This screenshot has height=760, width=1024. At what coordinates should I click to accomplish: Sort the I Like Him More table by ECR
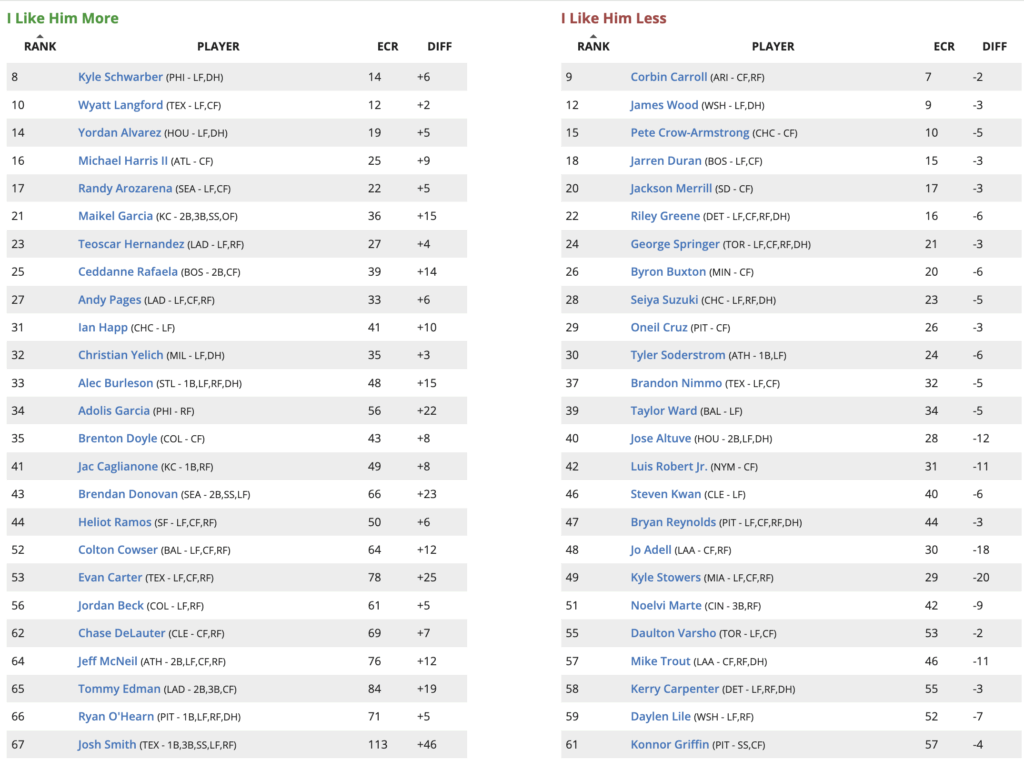coord(387,46)
